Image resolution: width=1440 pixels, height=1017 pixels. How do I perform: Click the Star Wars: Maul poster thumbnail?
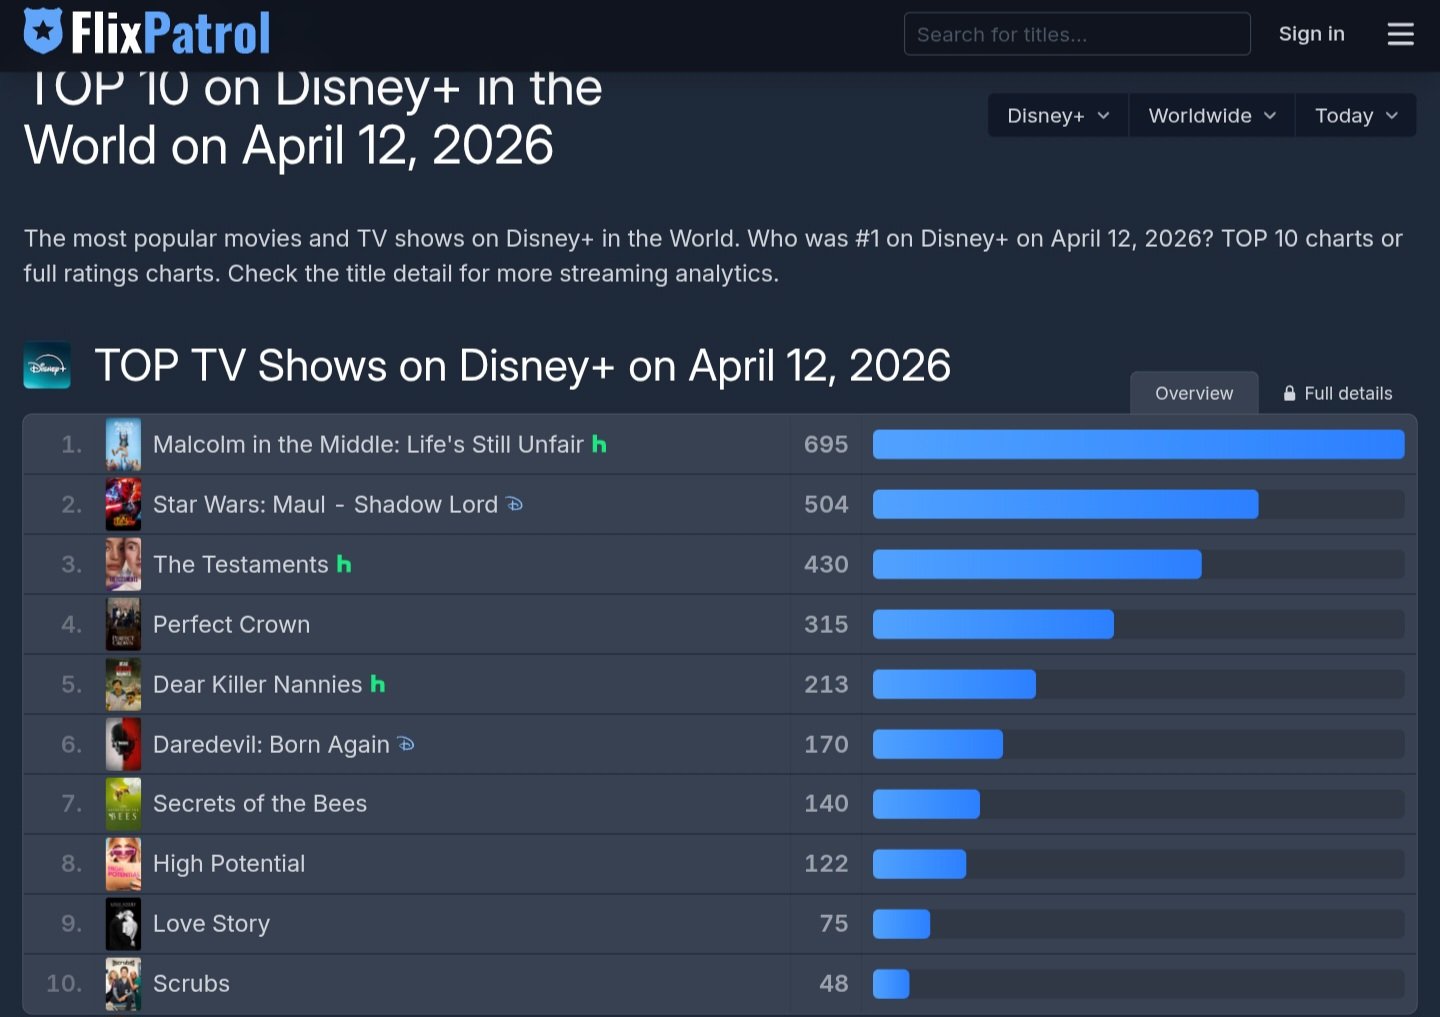123,504
